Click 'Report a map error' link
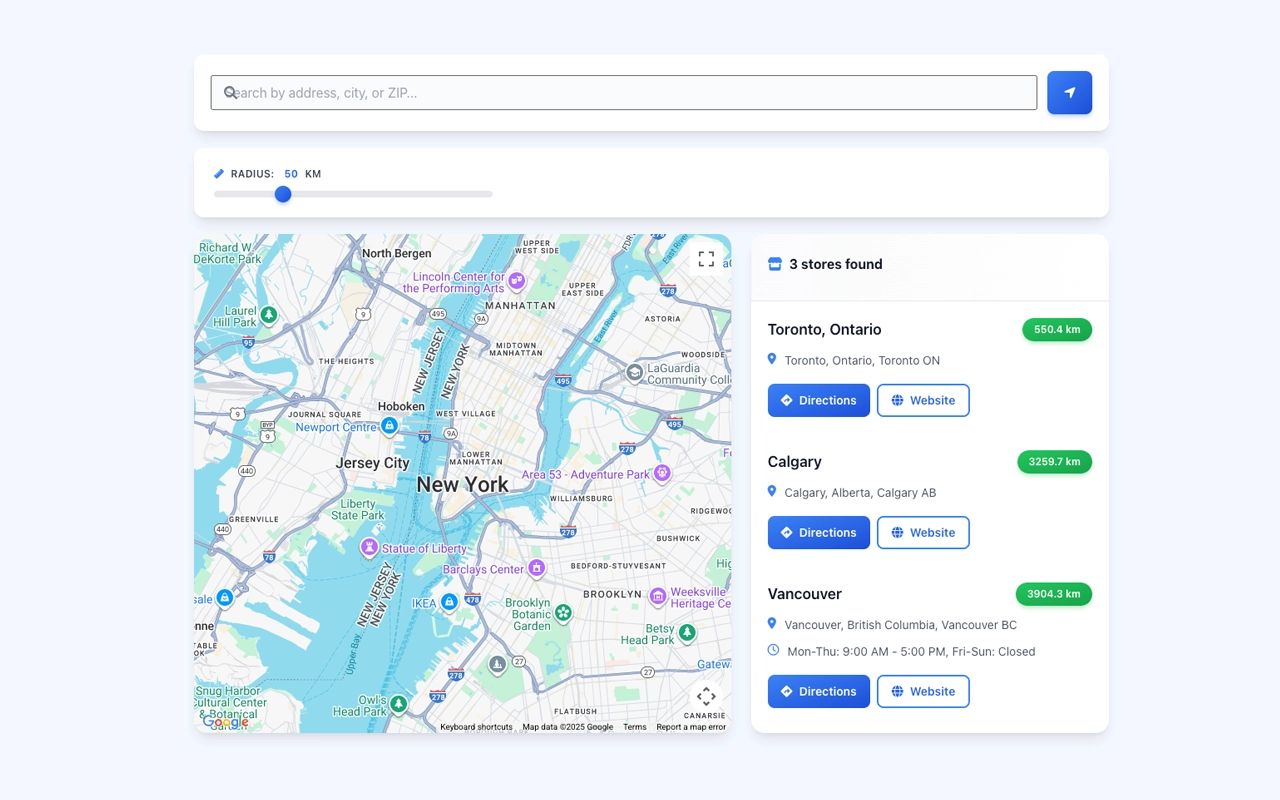 (690, 727)
